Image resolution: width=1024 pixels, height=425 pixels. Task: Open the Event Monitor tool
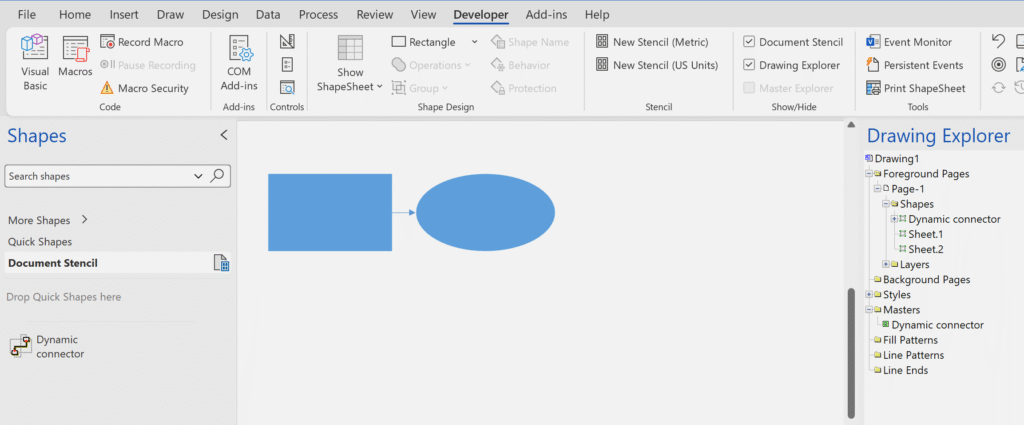click(908, 42)
